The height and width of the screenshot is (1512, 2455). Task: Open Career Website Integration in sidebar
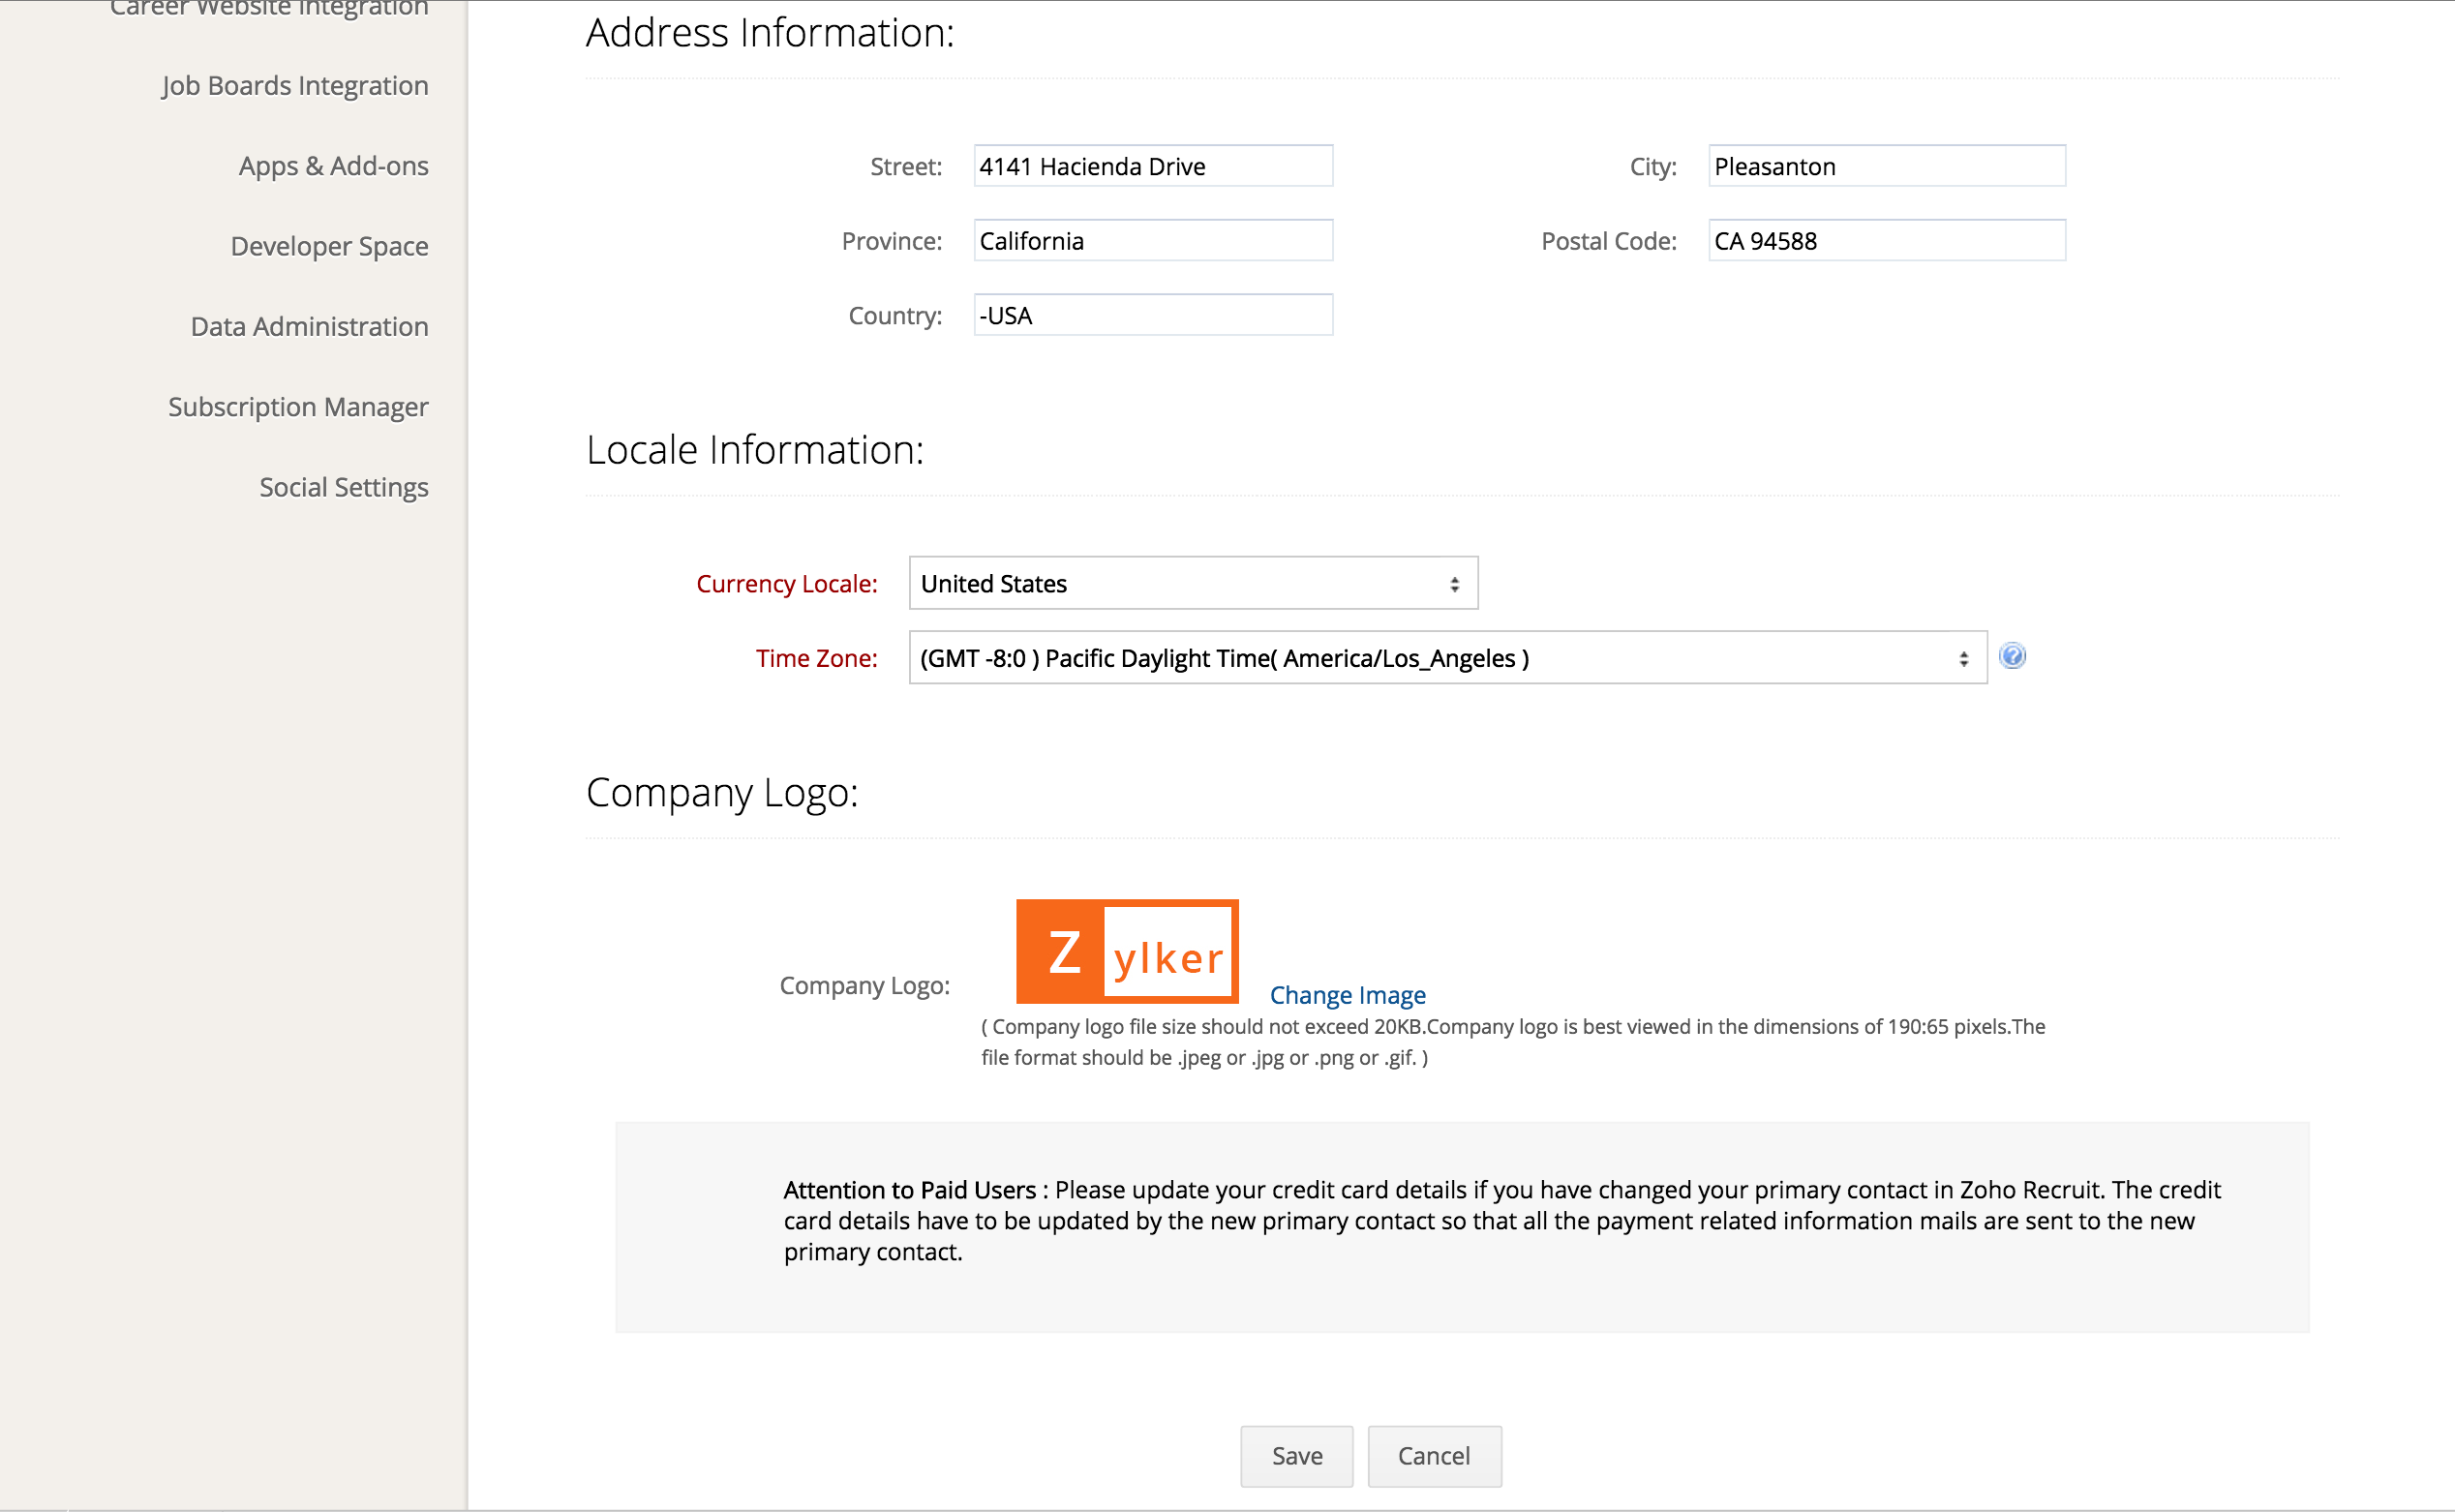pos(268,9)
